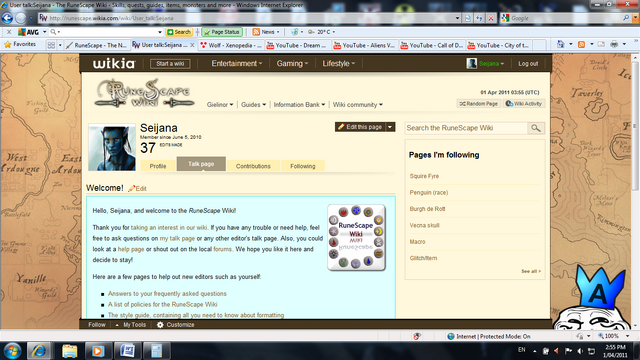Click the RuneScape Wiki logo
This screenshot has width=640, height=360.
point(144,93)
